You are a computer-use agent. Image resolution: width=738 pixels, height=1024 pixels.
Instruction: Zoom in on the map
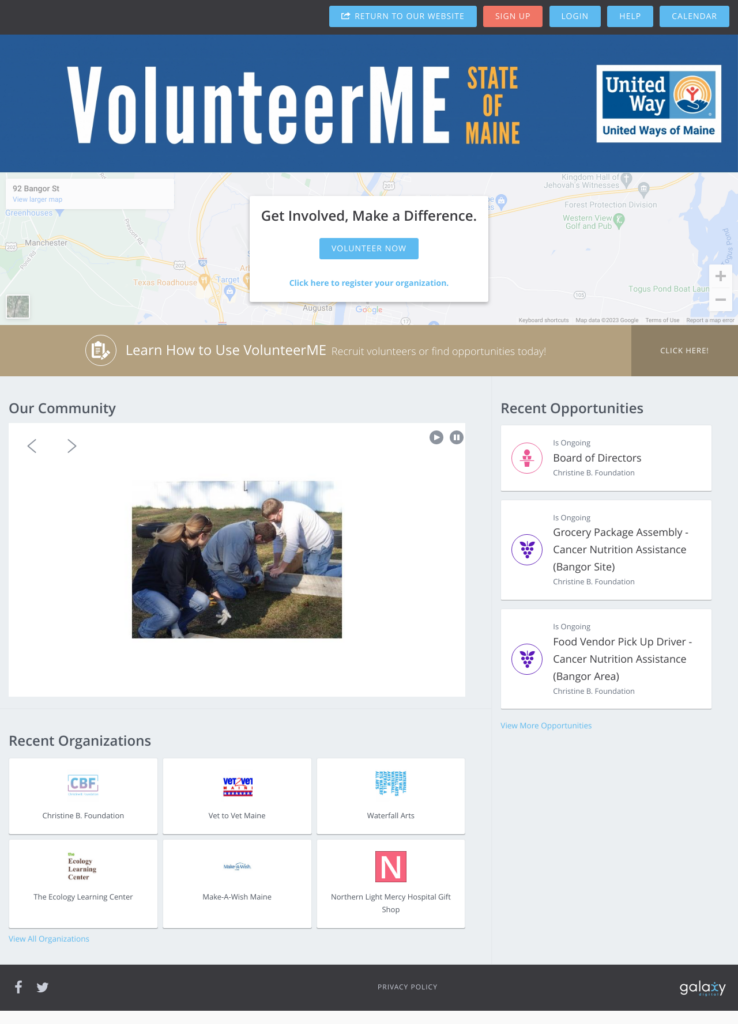click(720, 276)
